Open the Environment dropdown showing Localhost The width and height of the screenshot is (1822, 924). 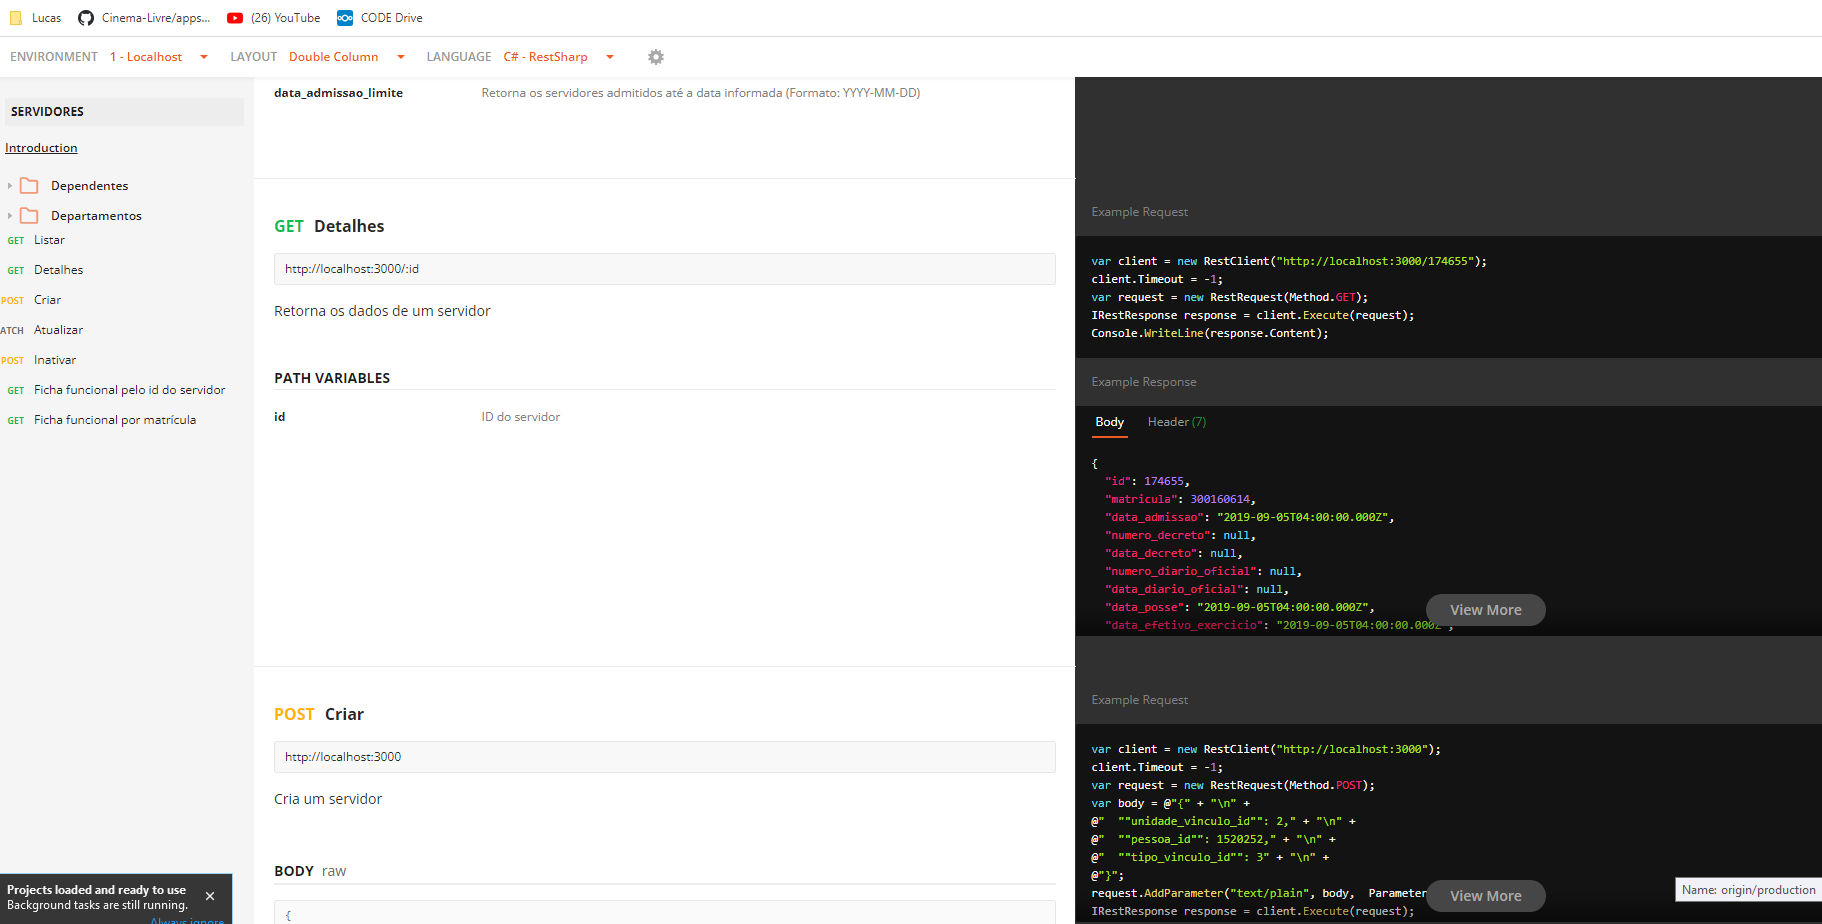tap(159, 57)
